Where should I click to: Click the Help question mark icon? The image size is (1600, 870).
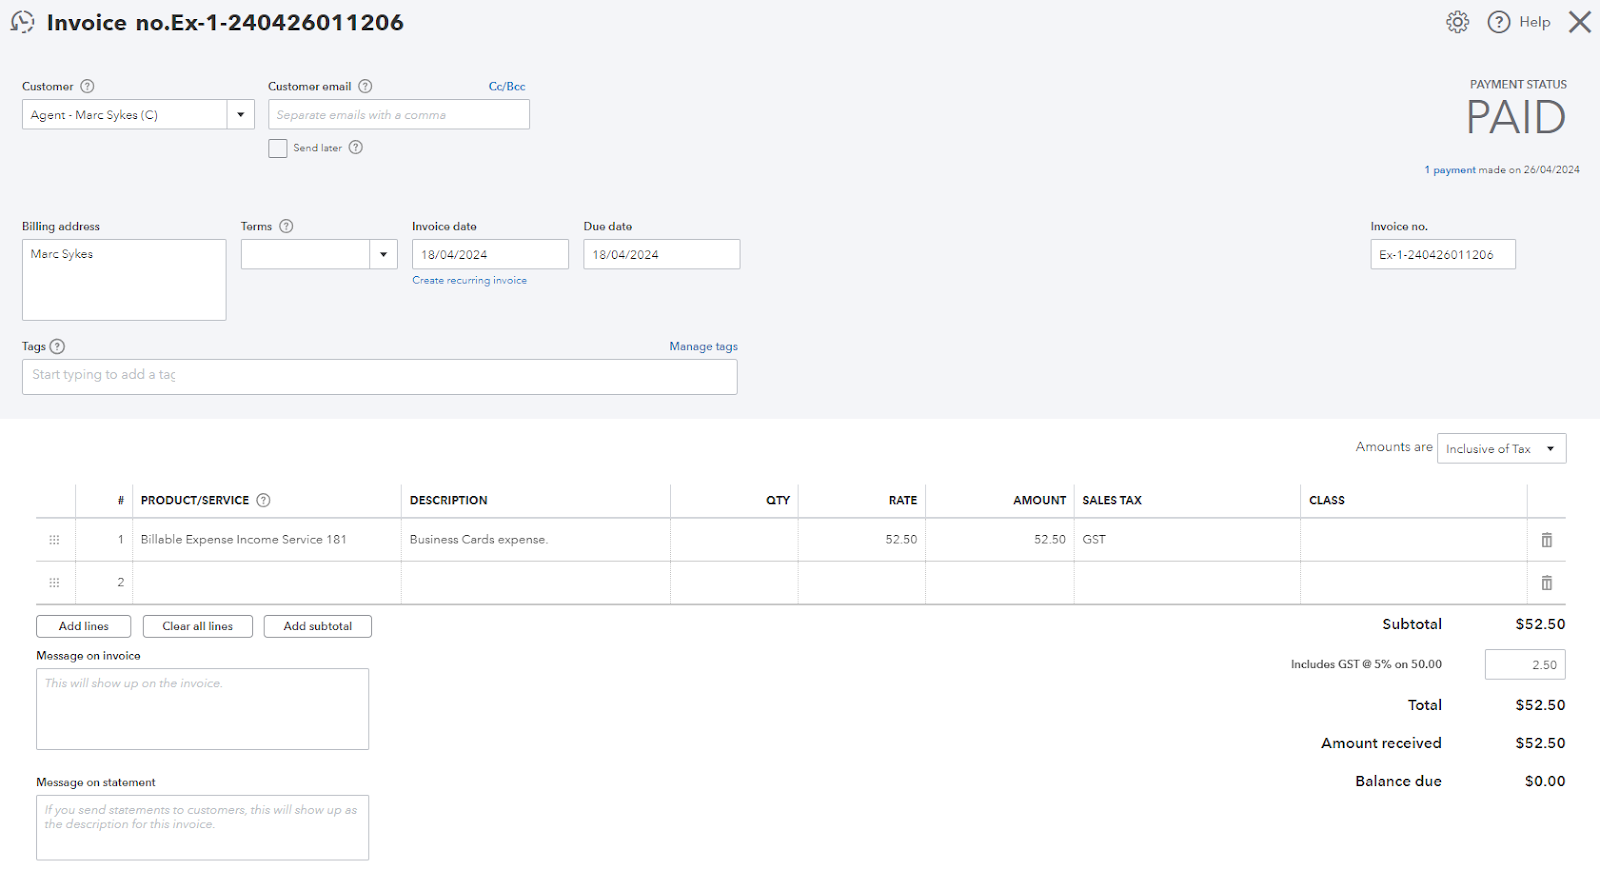tap(1499, 22)
